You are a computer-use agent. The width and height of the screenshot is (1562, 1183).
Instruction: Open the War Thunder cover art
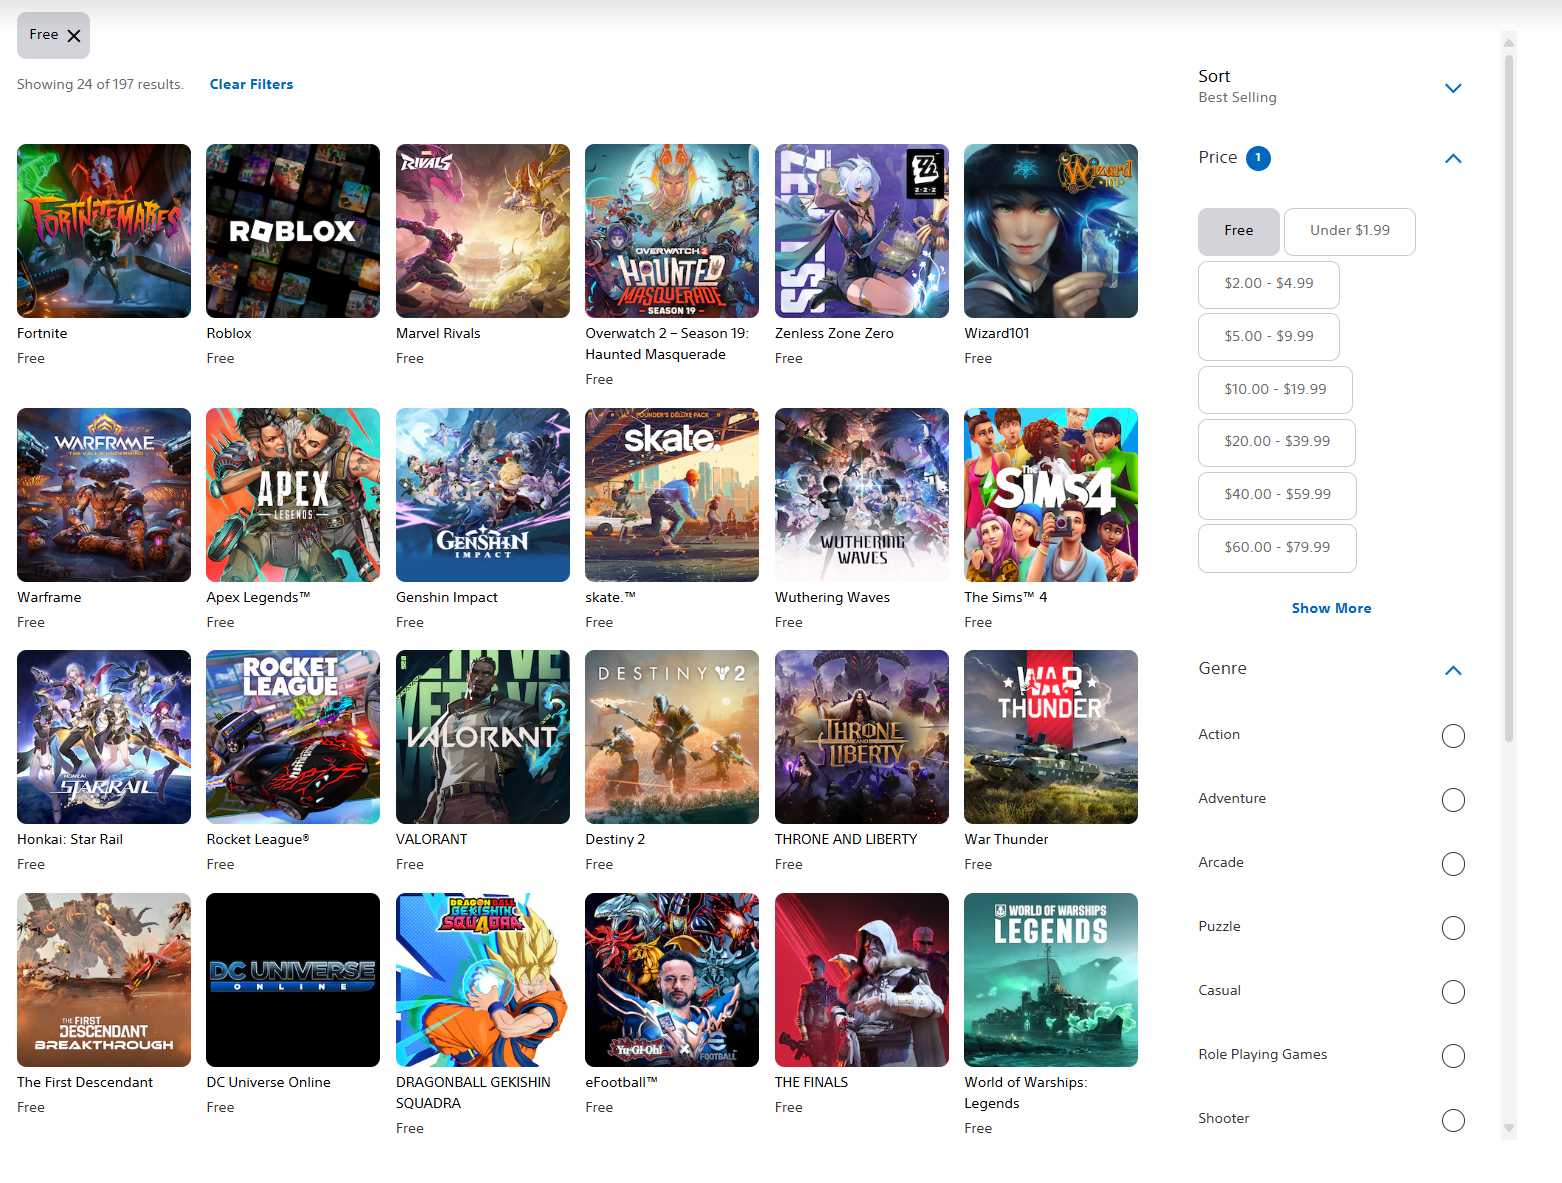pyautogui.click(x=1051, y=737)
